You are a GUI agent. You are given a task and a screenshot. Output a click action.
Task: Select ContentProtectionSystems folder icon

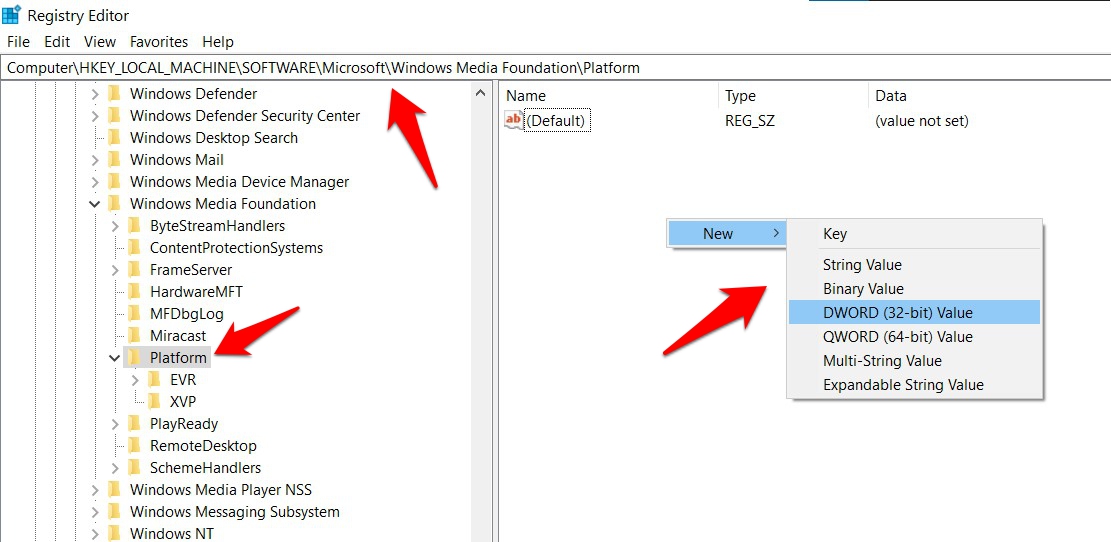[134, 248]
